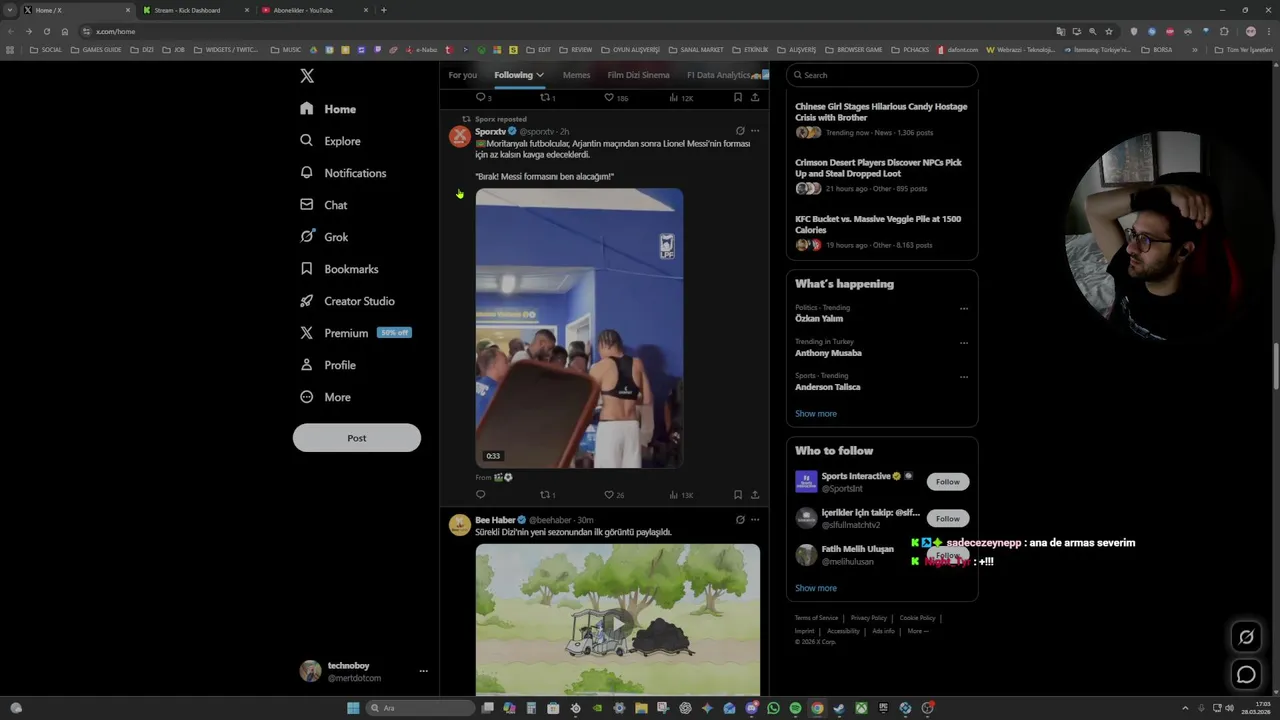Open the floating Messages button at bottom right
Viewport: 1280px width, 720px height.
pos(1246,675)
